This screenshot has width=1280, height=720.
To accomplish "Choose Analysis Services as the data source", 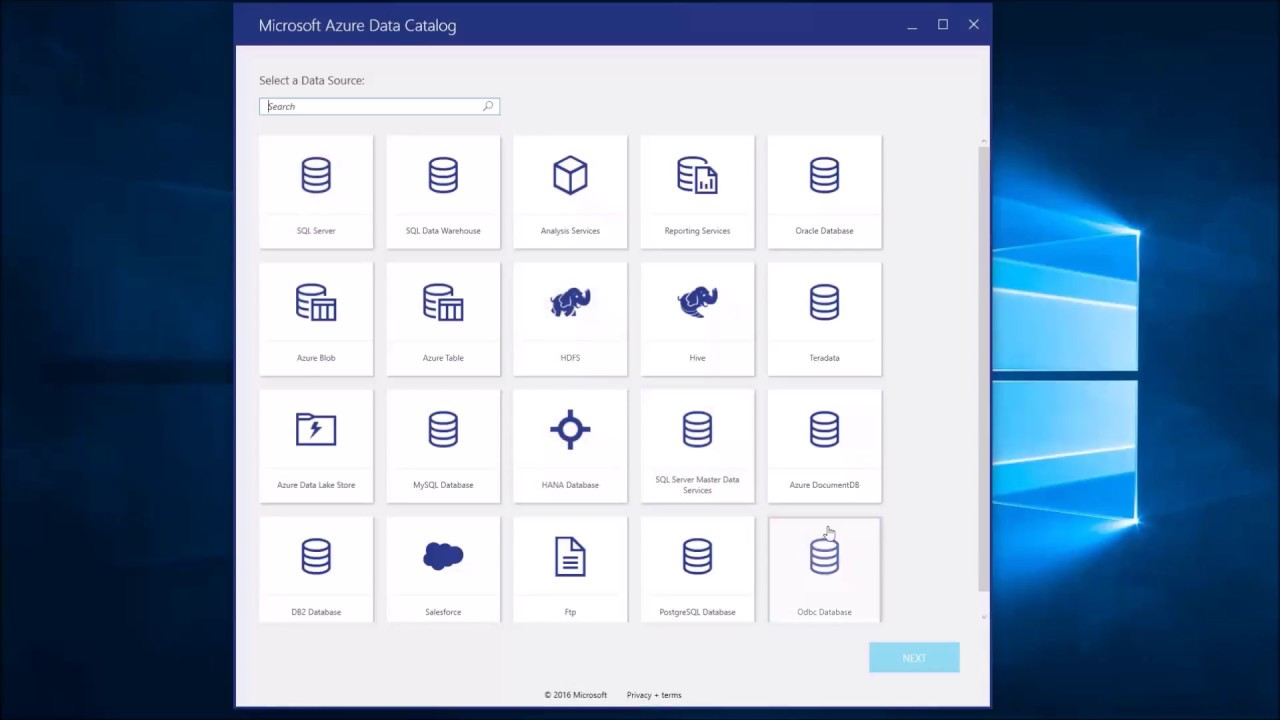I will 570,190.
